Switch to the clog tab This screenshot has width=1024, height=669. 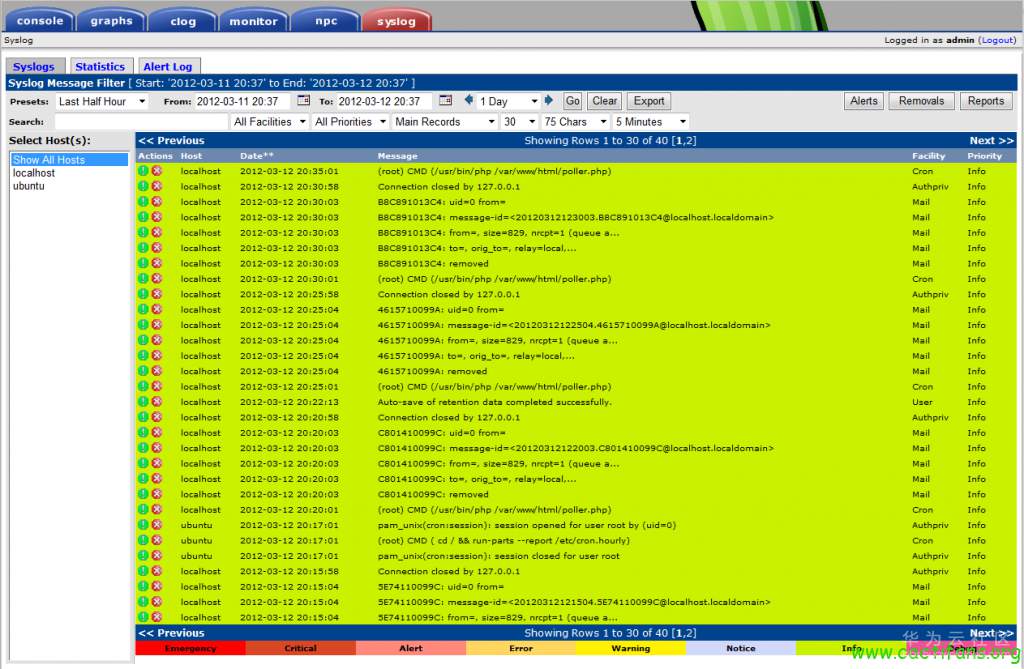[183, 21]
